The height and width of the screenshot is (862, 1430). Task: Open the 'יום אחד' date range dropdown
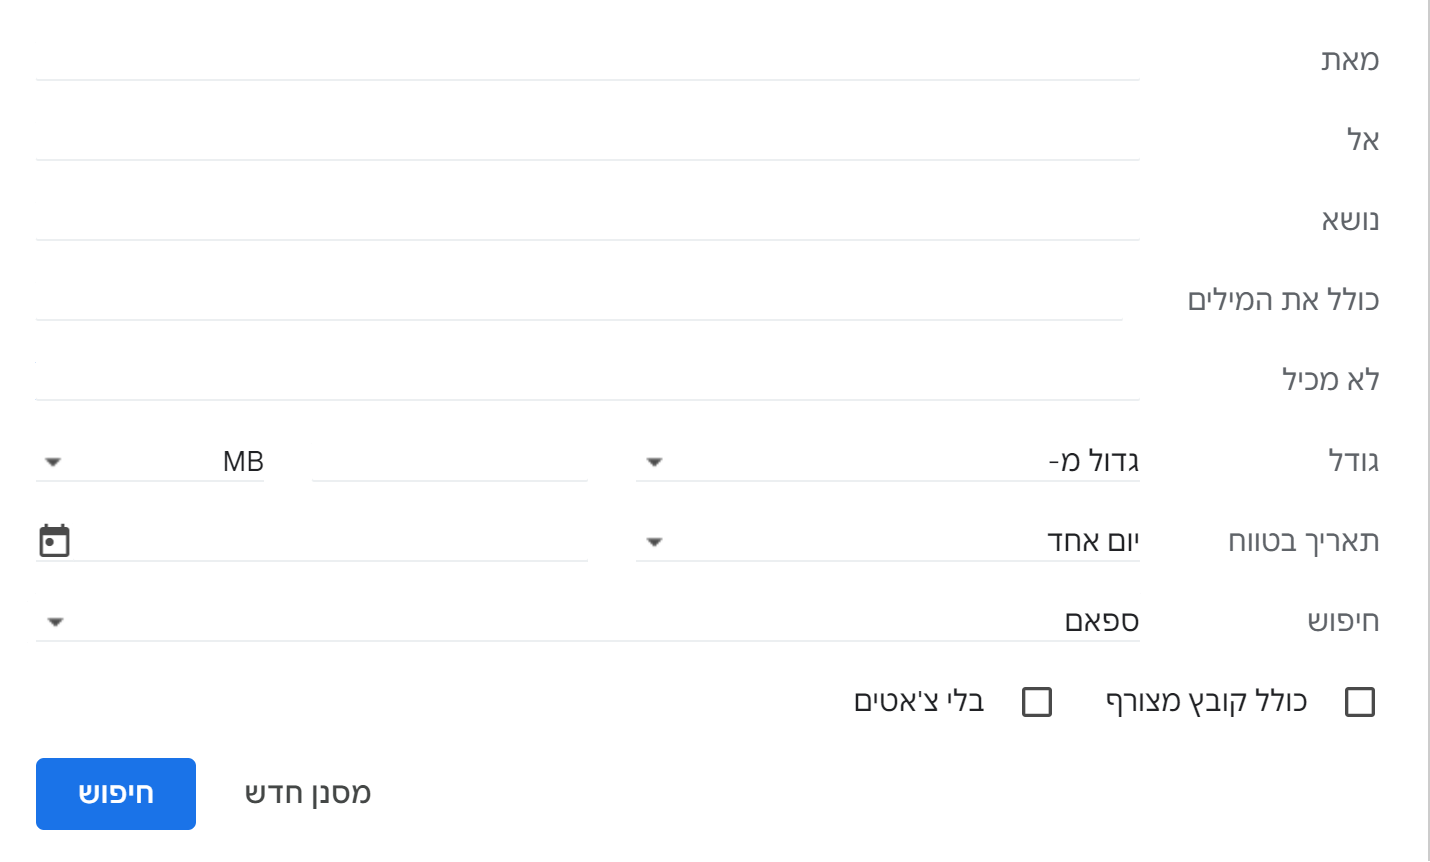pyautogui.click(x=887, y=542)
